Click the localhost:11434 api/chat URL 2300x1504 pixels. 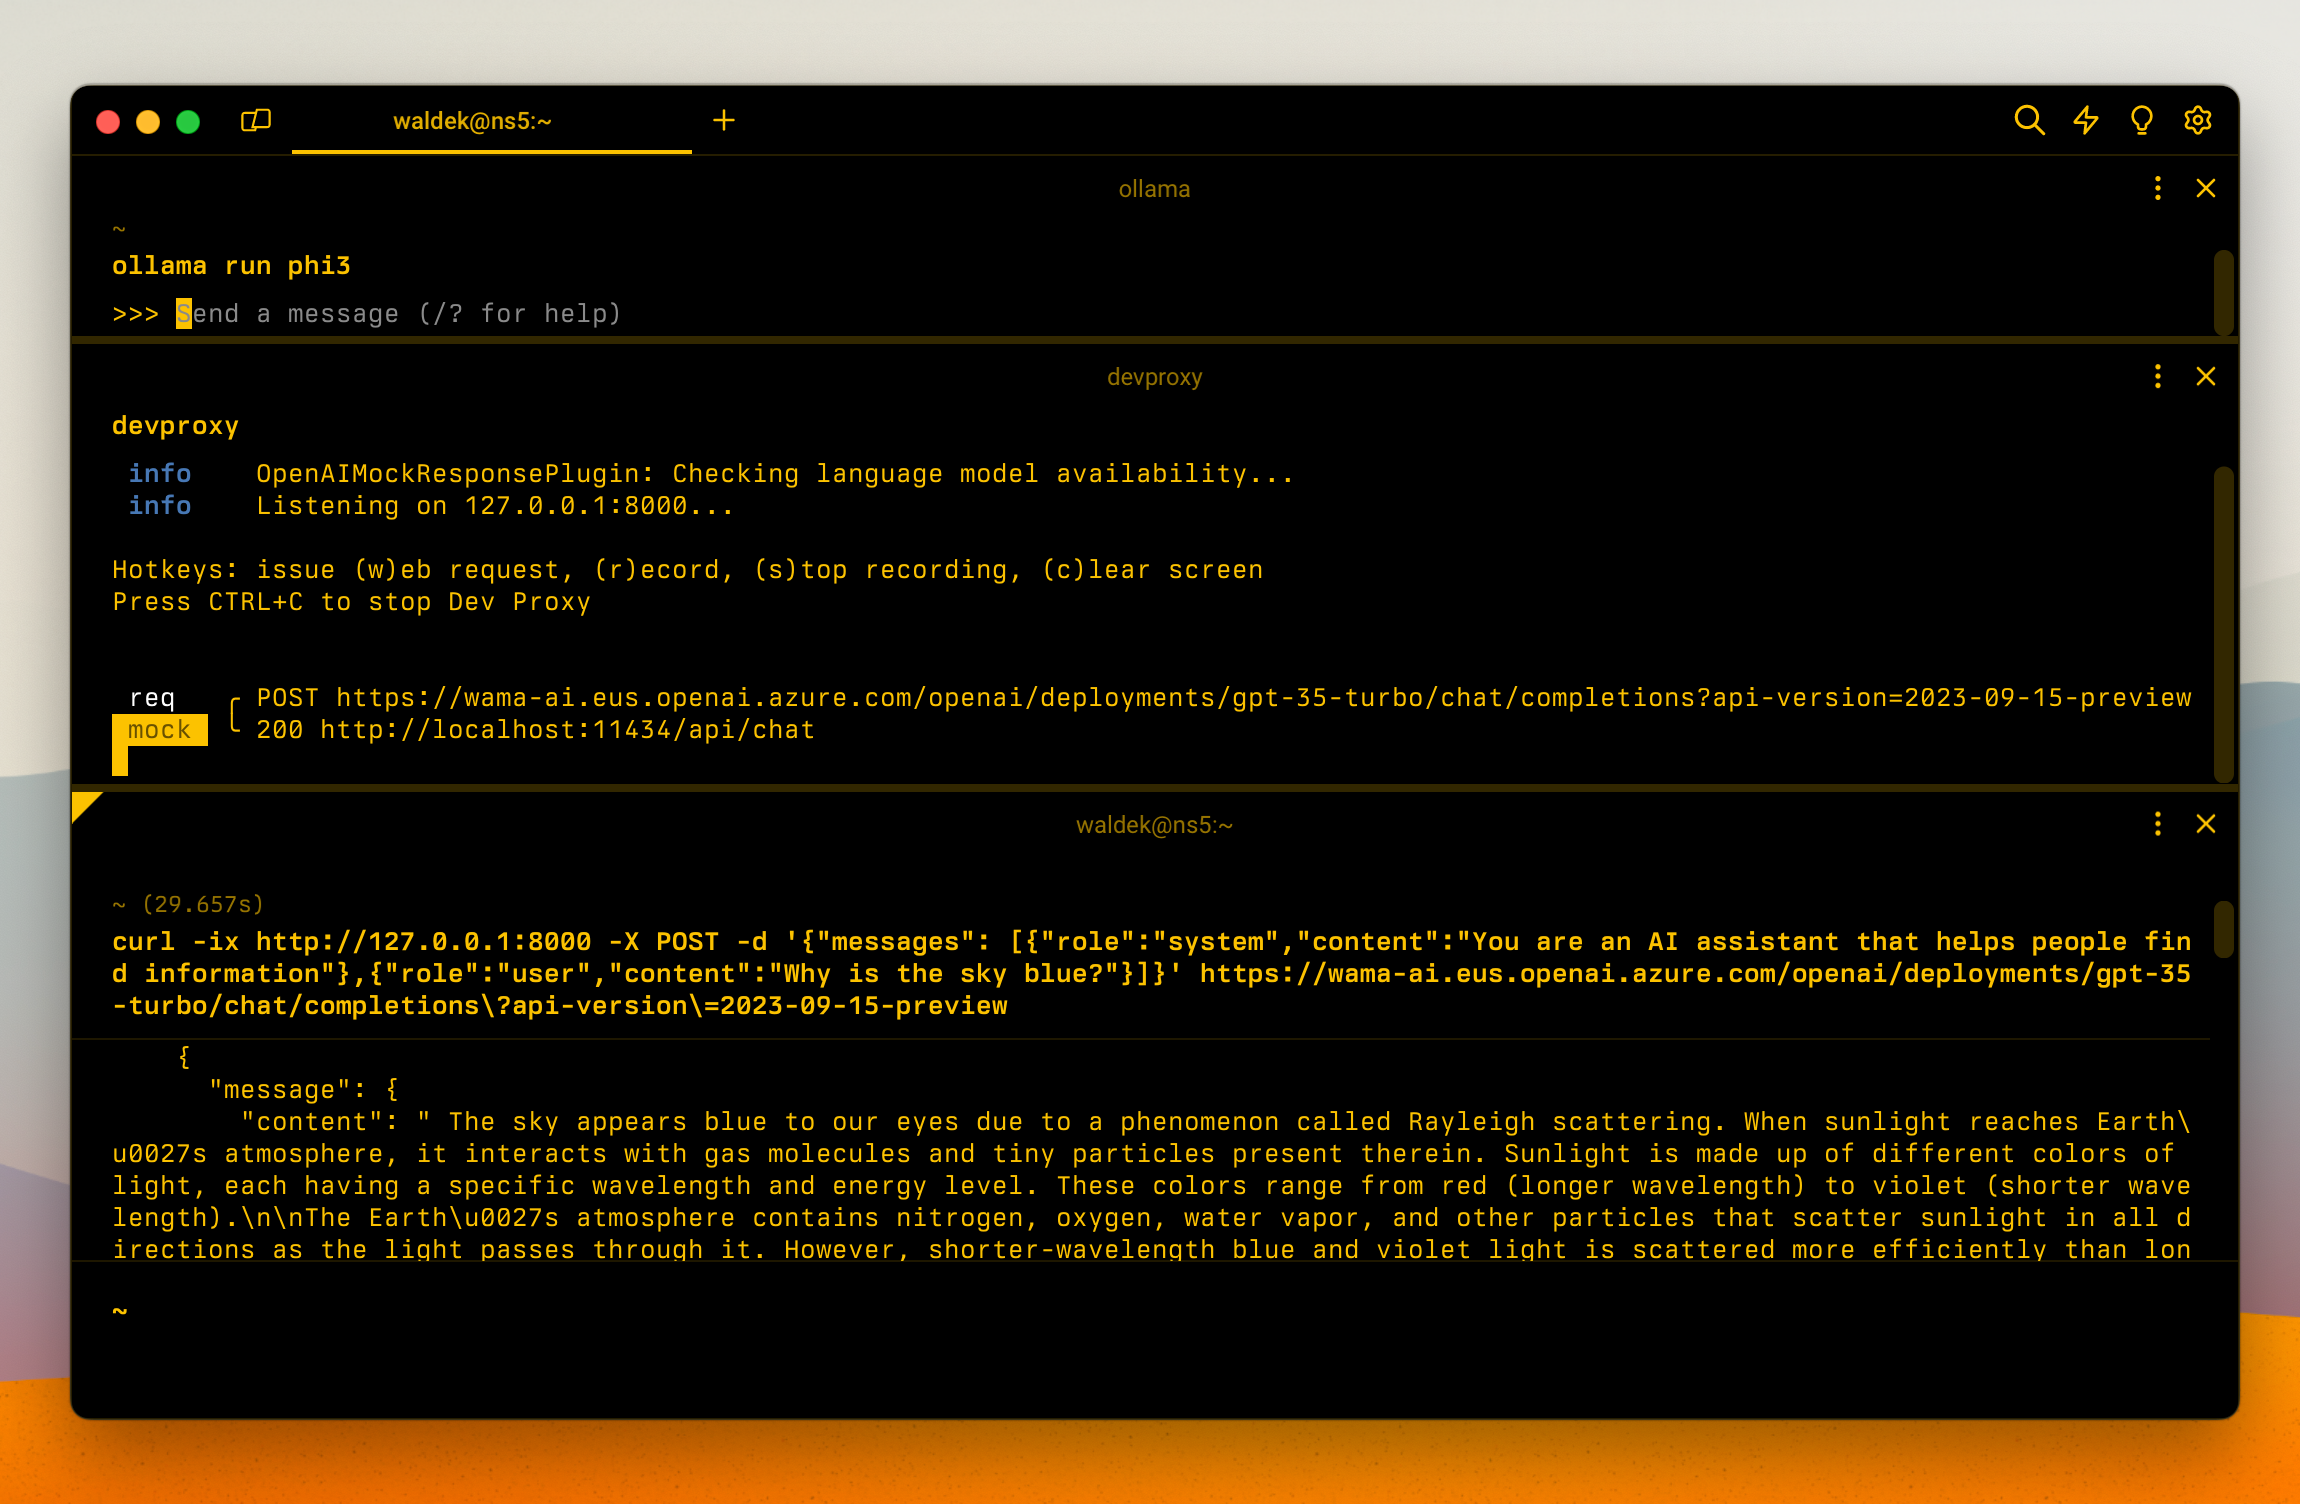[x=565, y=729]
